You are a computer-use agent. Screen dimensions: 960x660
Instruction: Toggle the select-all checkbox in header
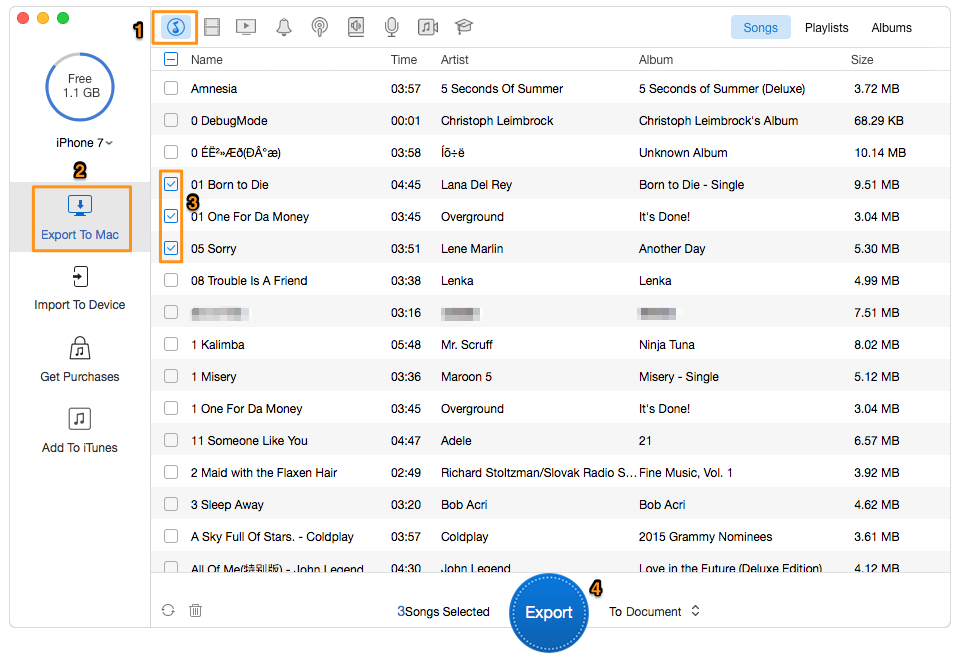click(171, 59)
